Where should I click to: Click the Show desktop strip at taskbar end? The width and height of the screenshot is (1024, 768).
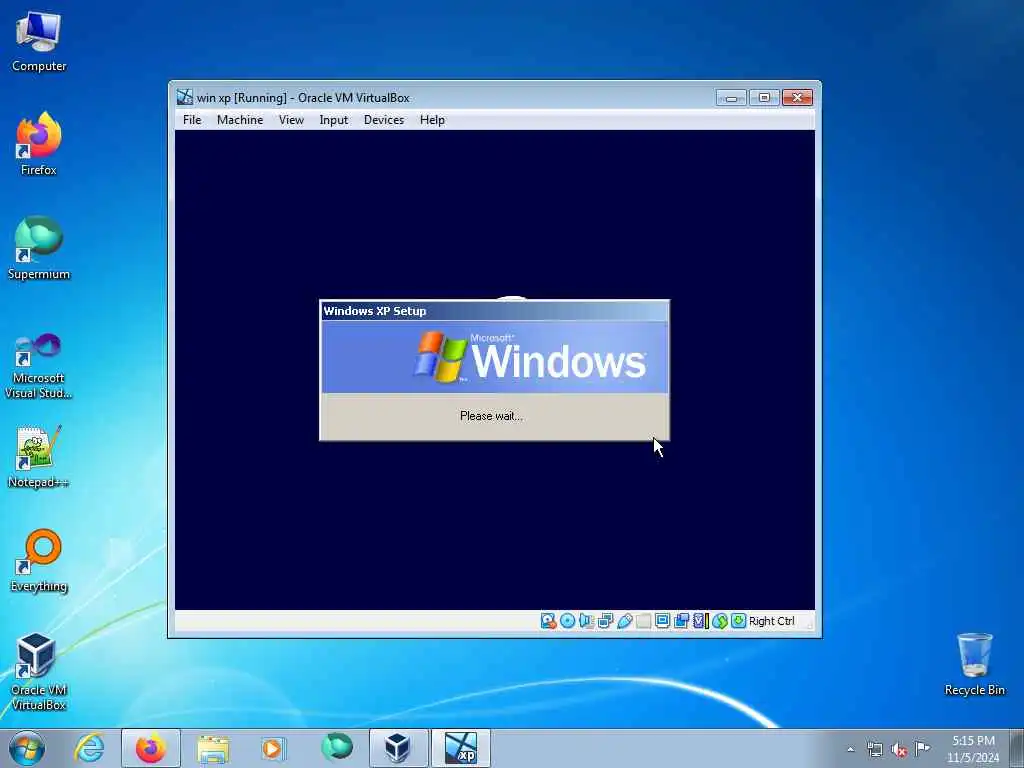click(1017, 748)
